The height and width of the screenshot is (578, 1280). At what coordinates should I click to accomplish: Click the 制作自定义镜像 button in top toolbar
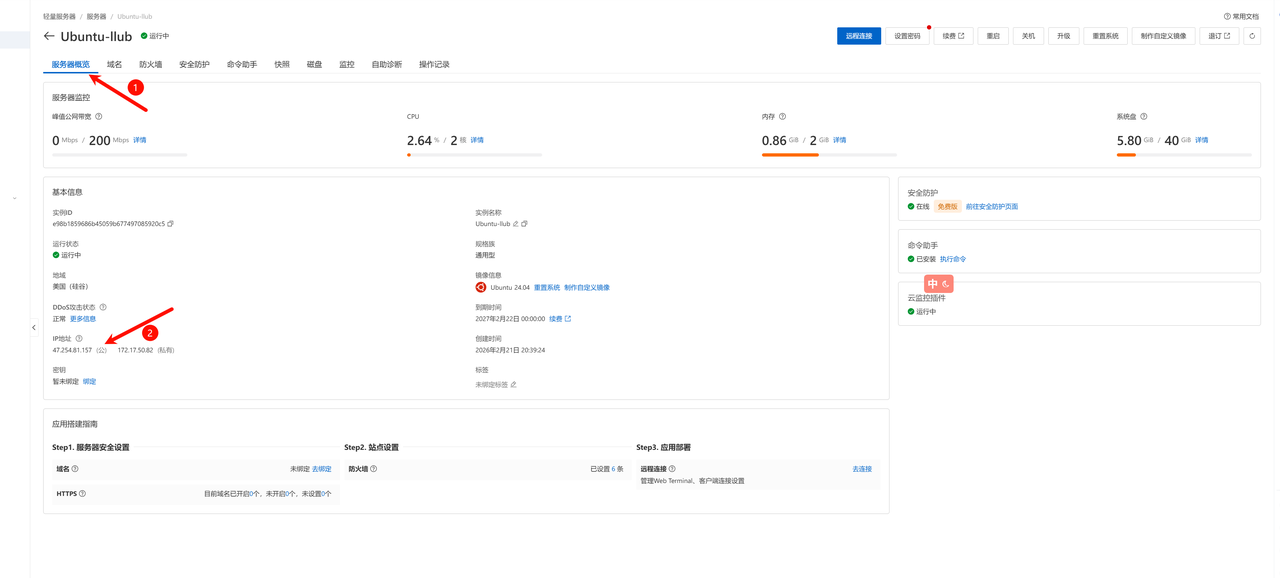(1164, 36)
